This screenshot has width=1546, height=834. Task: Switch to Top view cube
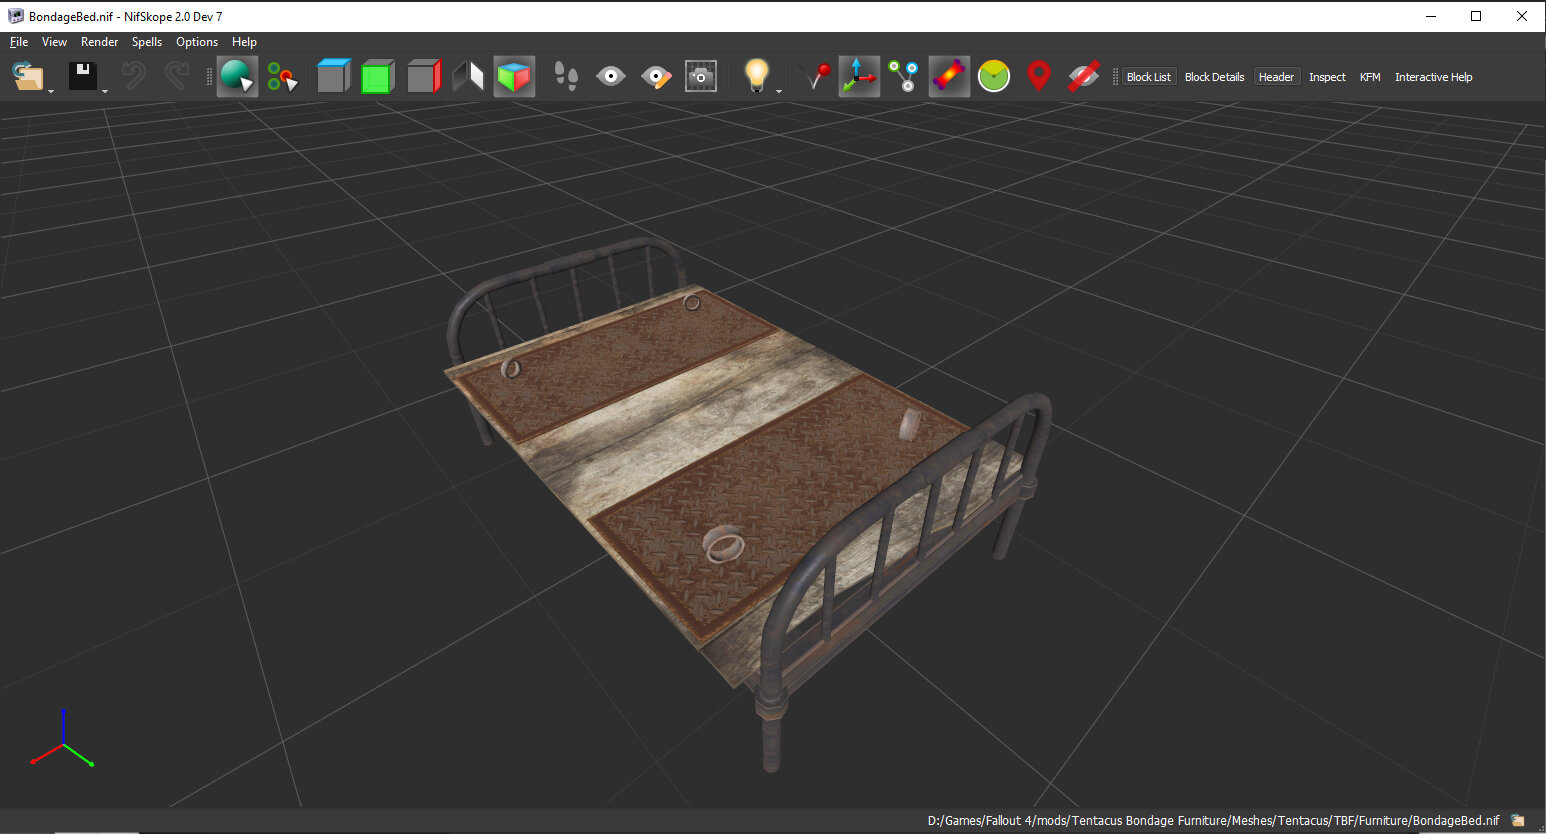tap(333, 77)
